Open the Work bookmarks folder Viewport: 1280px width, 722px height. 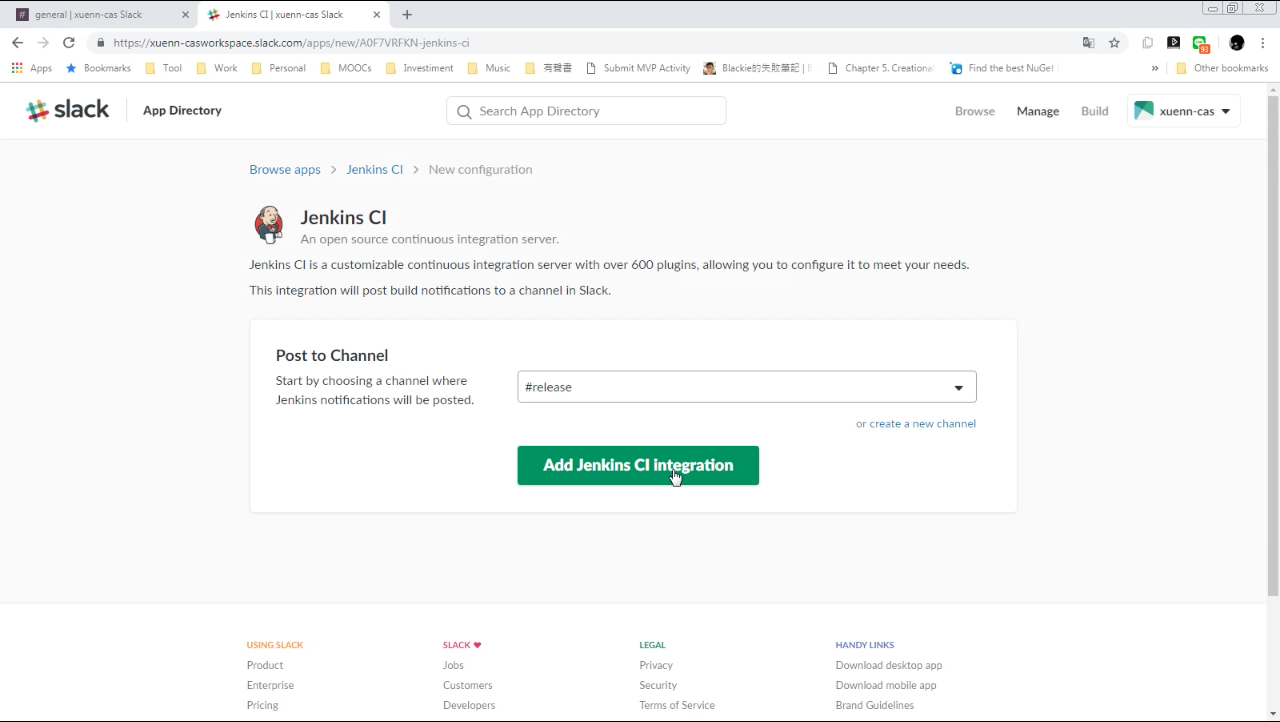pyautogui.click(x=217, y=68)
